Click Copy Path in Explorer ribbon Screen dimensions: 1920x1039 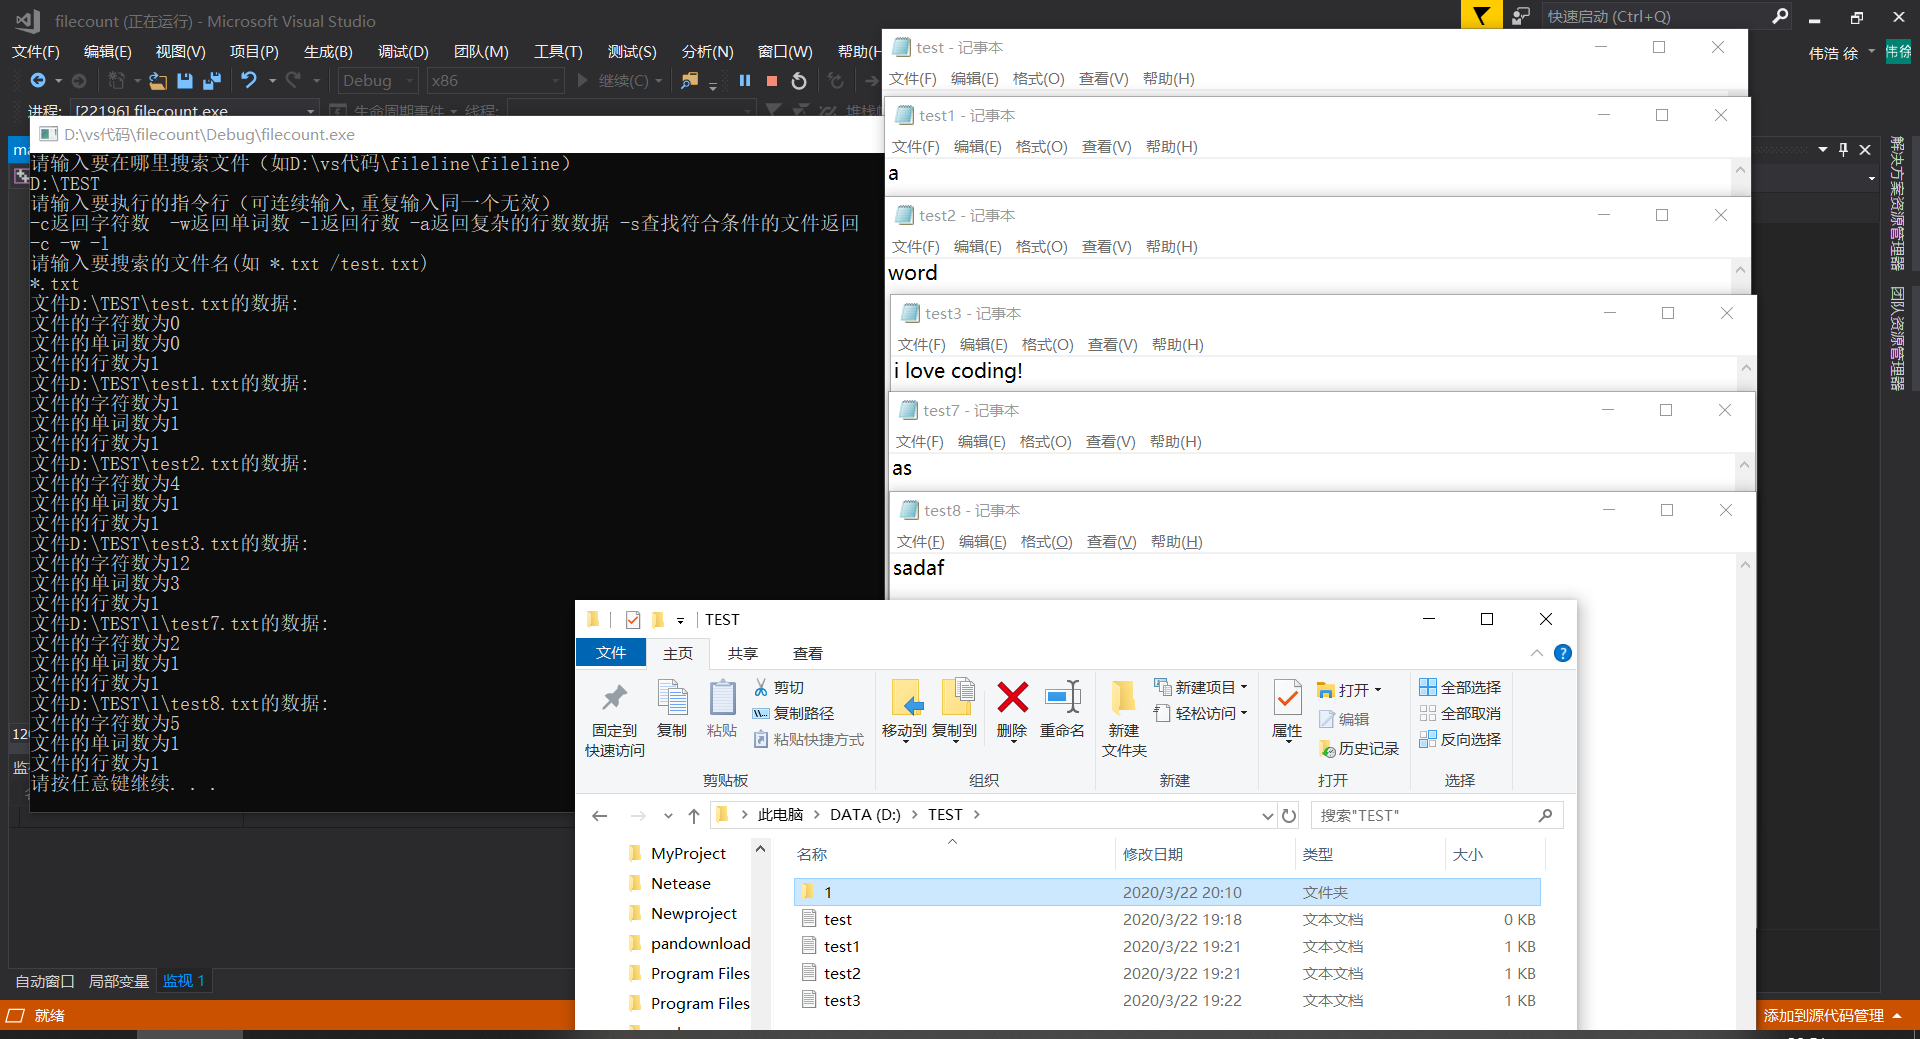(x=793, y=713)
